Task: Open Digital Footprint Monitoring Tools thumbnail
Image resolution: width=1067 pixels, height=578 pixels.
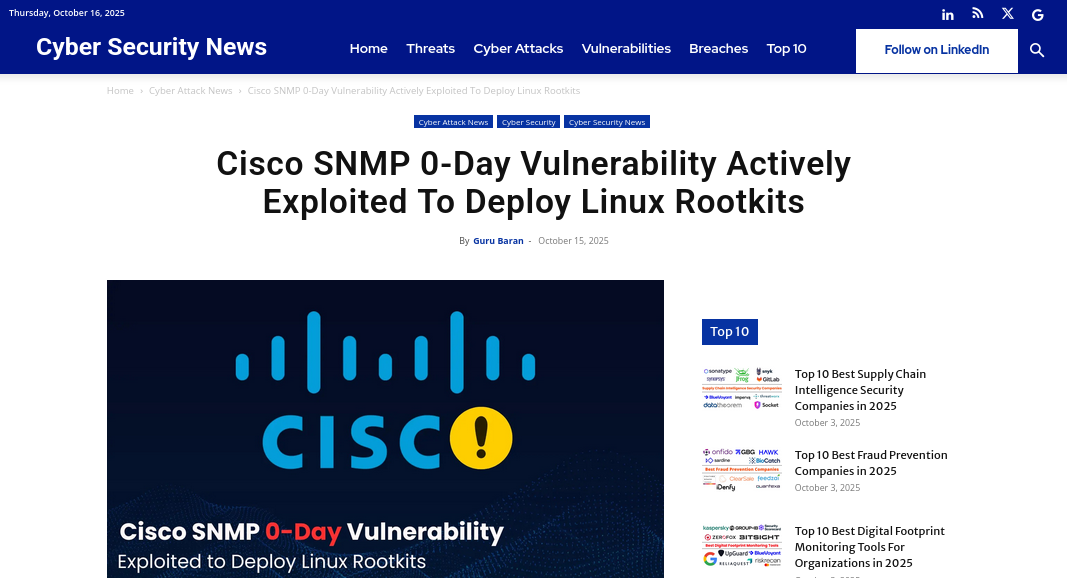Action: [x=741, y=546]
